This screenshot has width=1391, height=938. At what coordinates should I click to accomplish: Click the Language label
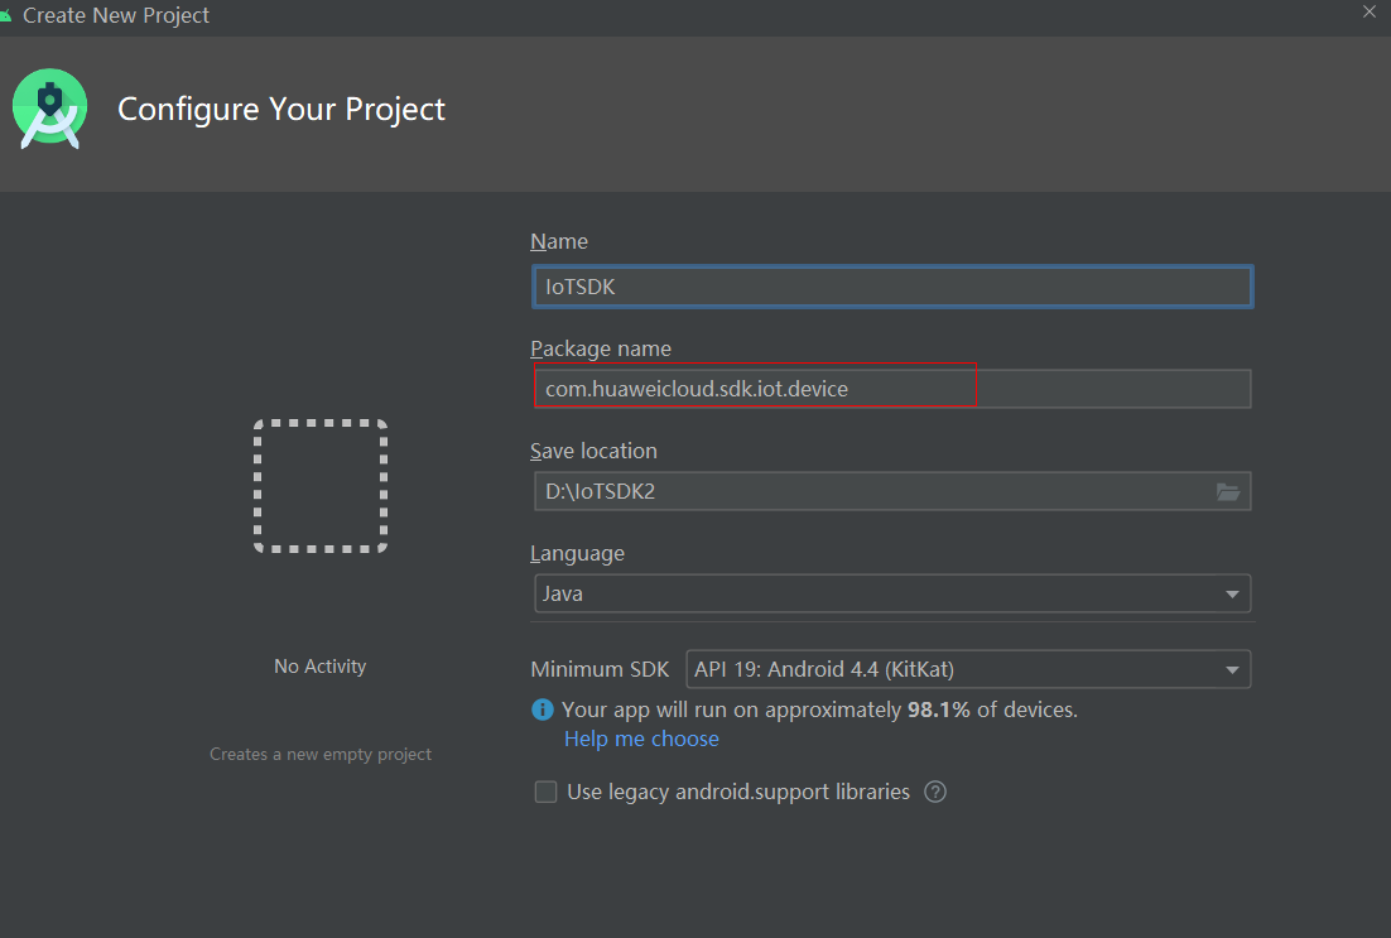[577, 553]
